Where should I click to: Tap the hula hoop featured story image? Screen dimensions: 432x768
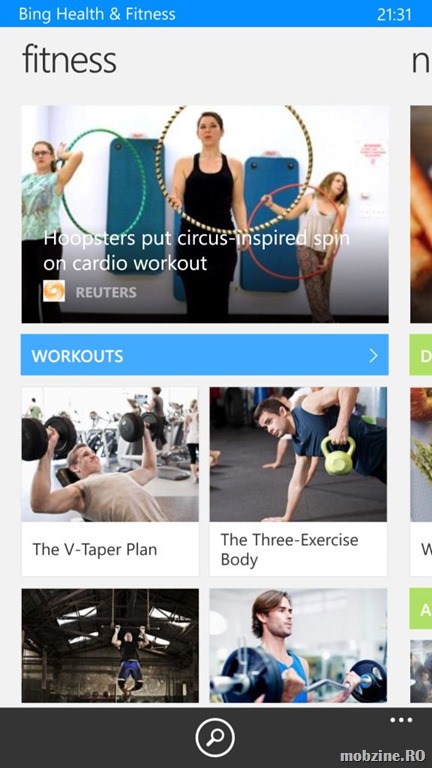(x=205, y=214)
